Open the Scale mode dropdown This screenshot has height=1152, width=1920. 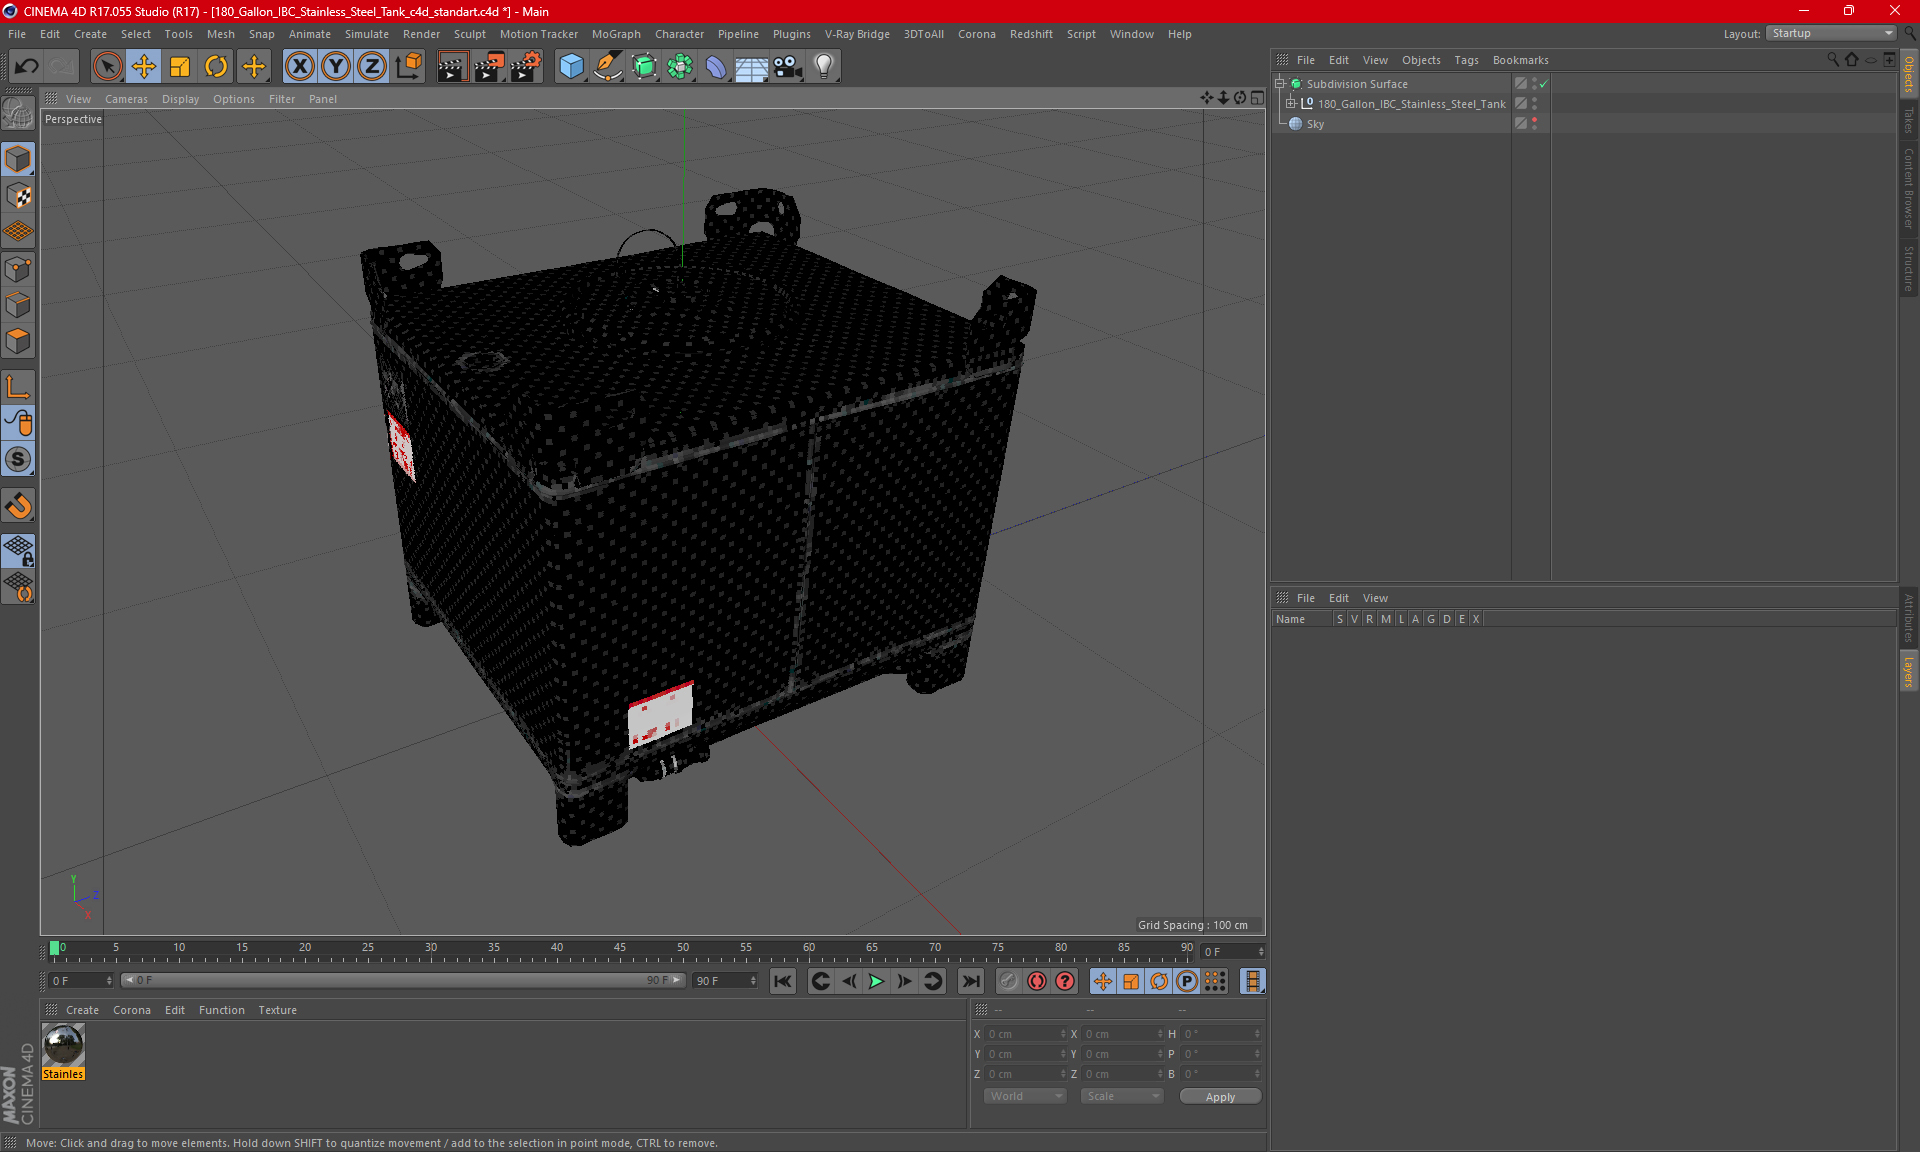coord(1122,1096)
